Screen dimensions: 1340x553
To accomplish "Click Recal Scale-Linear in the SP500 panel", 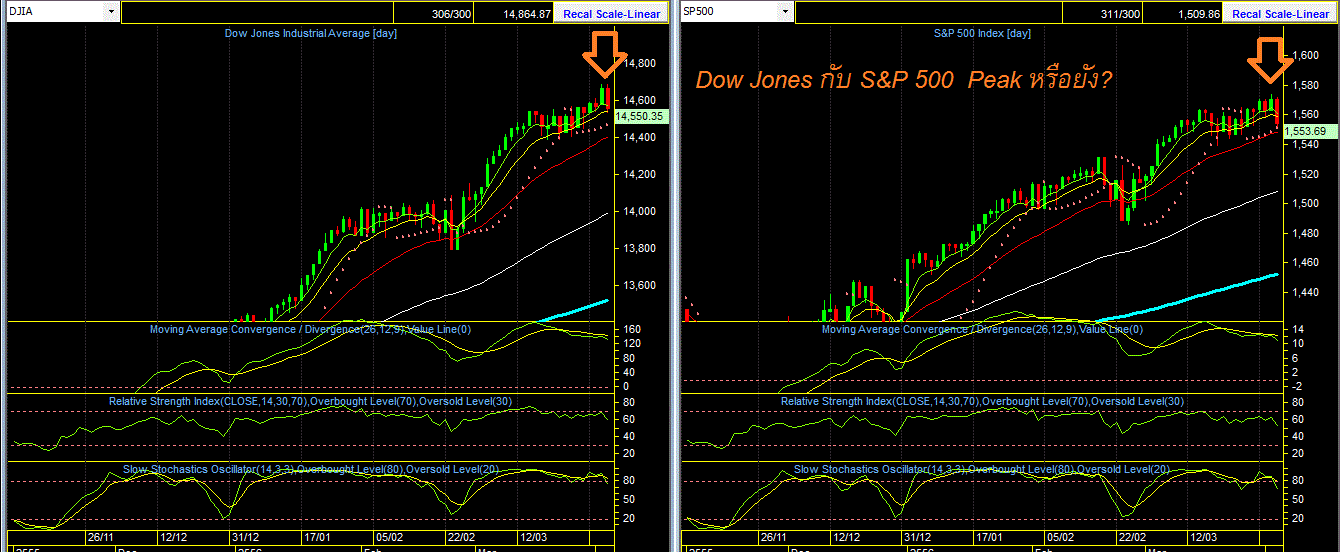I will point(1281,14).
